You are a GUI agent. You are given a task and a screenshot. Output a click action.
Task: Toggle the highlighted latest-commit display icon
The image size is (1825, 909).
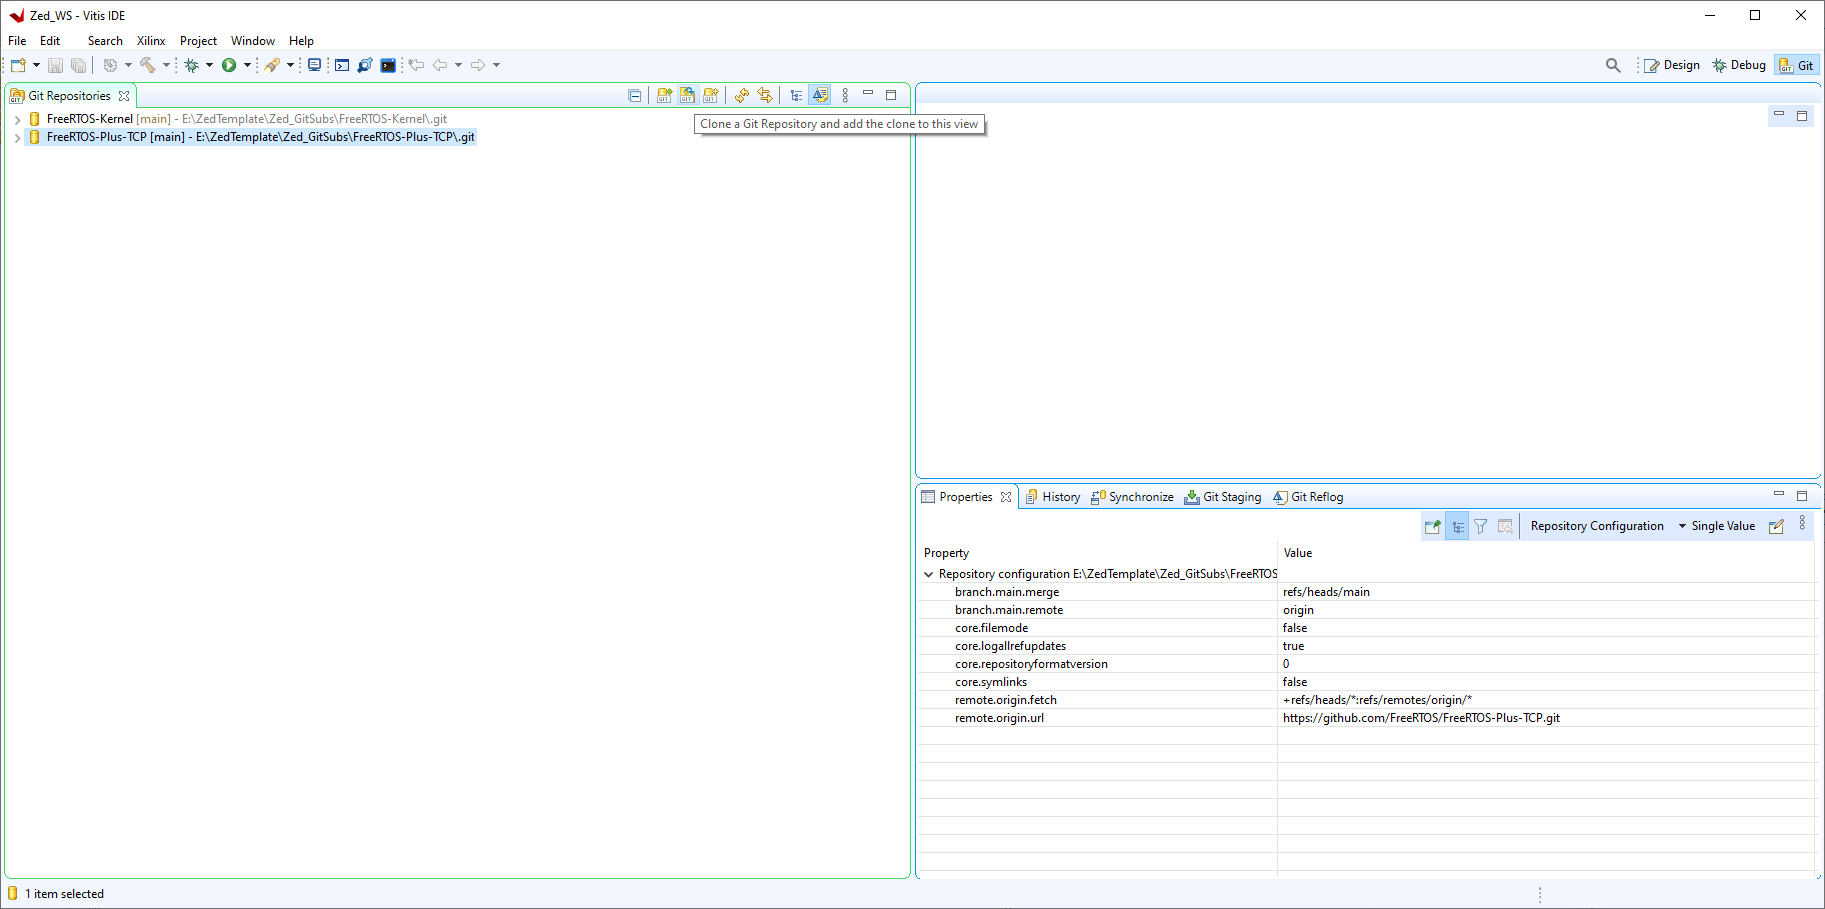[820, 95]
